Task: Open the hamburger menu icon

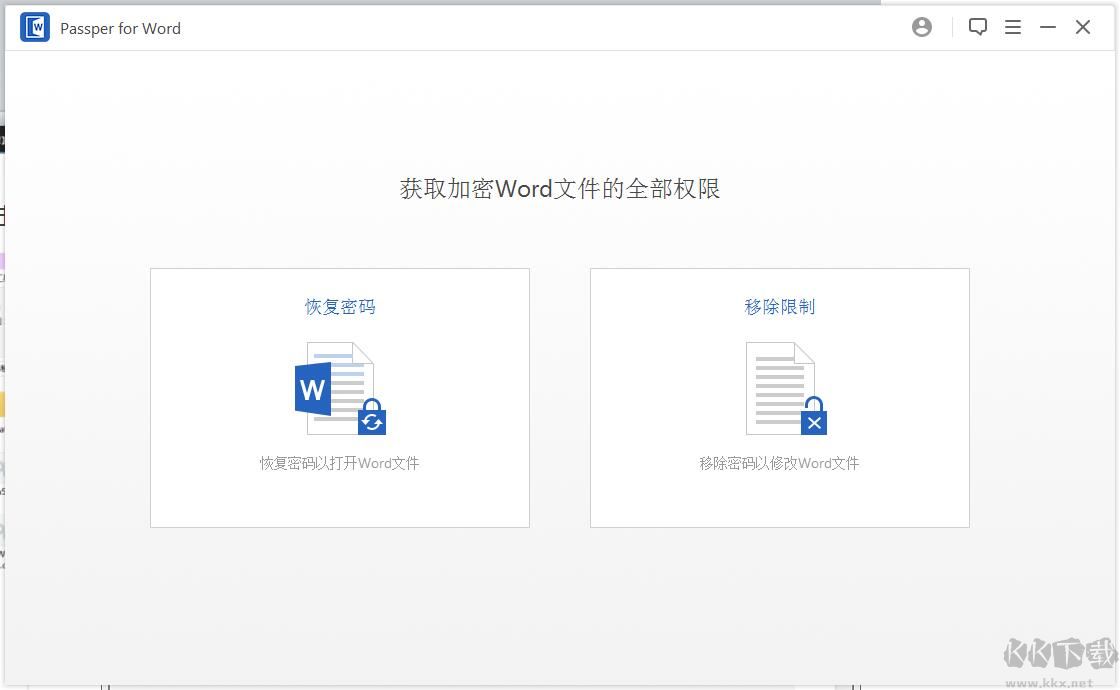Action: coord(1013,27)
